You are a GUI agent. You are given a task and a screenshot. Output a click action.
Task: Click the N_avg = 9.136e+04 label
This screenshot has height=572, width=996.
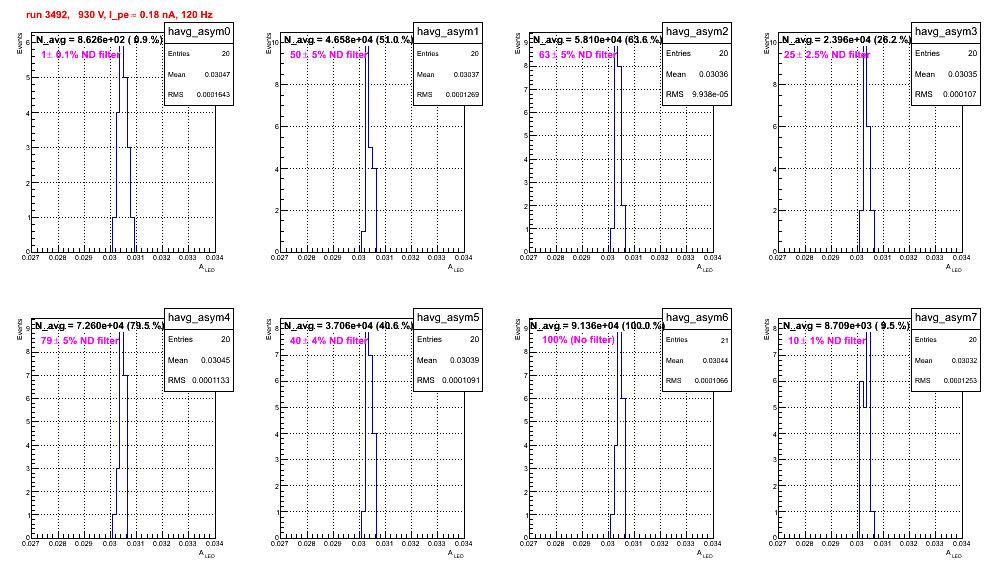pyautogui.click(x=597, y=326)
